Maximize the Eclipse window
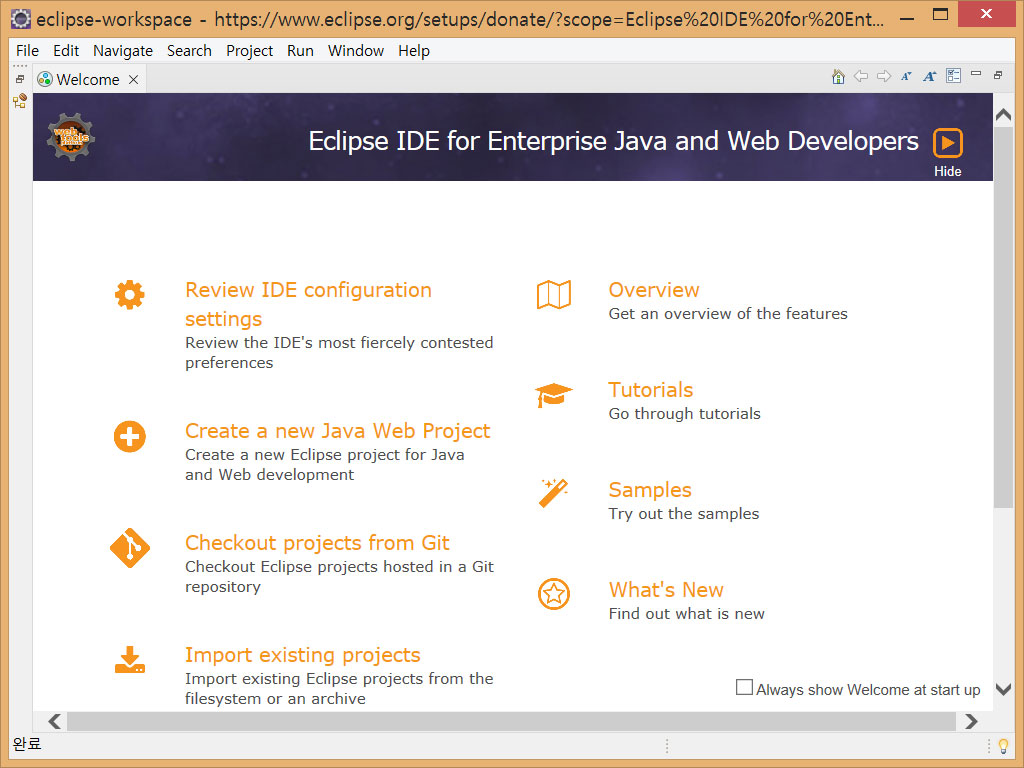Image resolution: width=1024 pixels, height=768 pixels. [940, 14]
